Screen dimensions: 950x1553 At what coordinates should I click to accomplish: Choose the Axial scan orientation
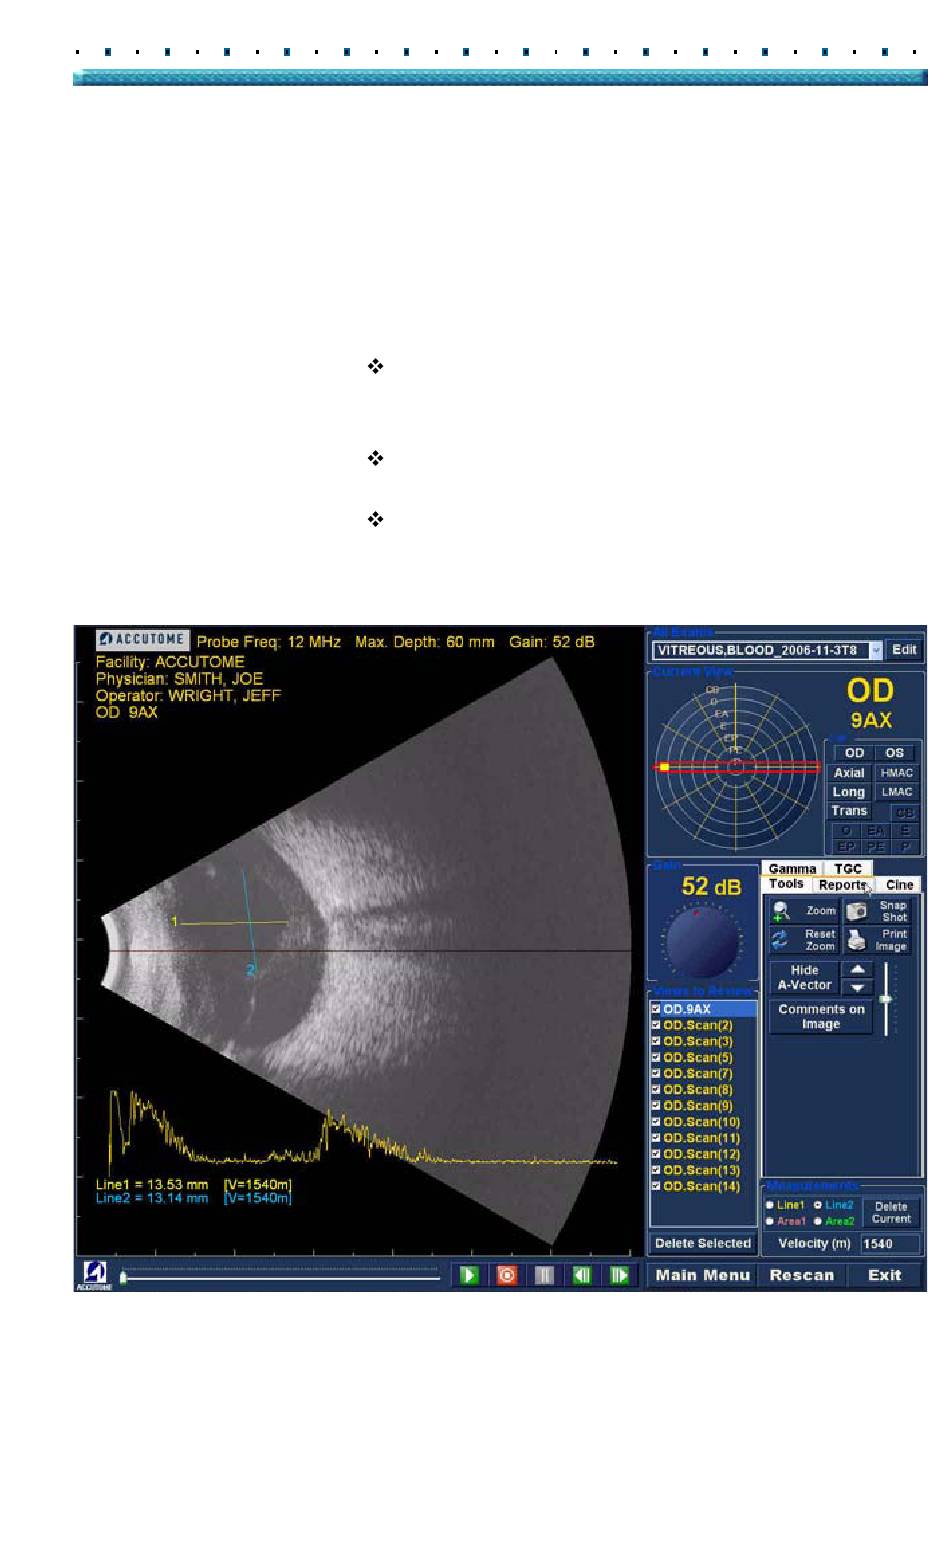point(849,773)
